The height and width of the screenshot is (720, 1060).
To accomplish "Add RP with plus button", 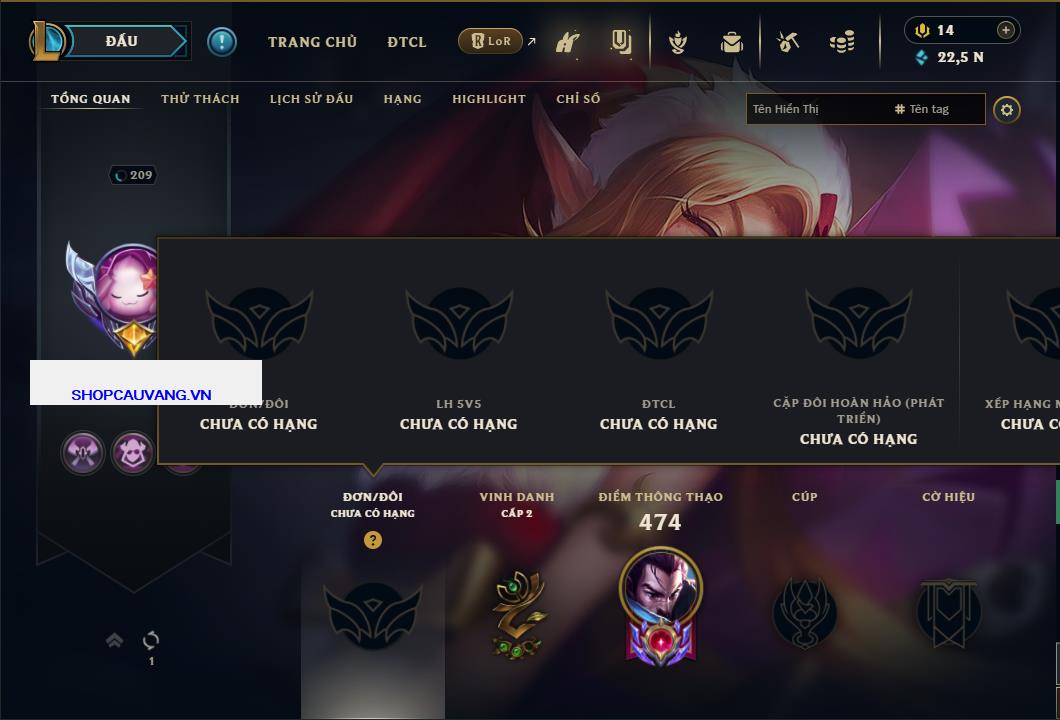I will (1006, 30).
